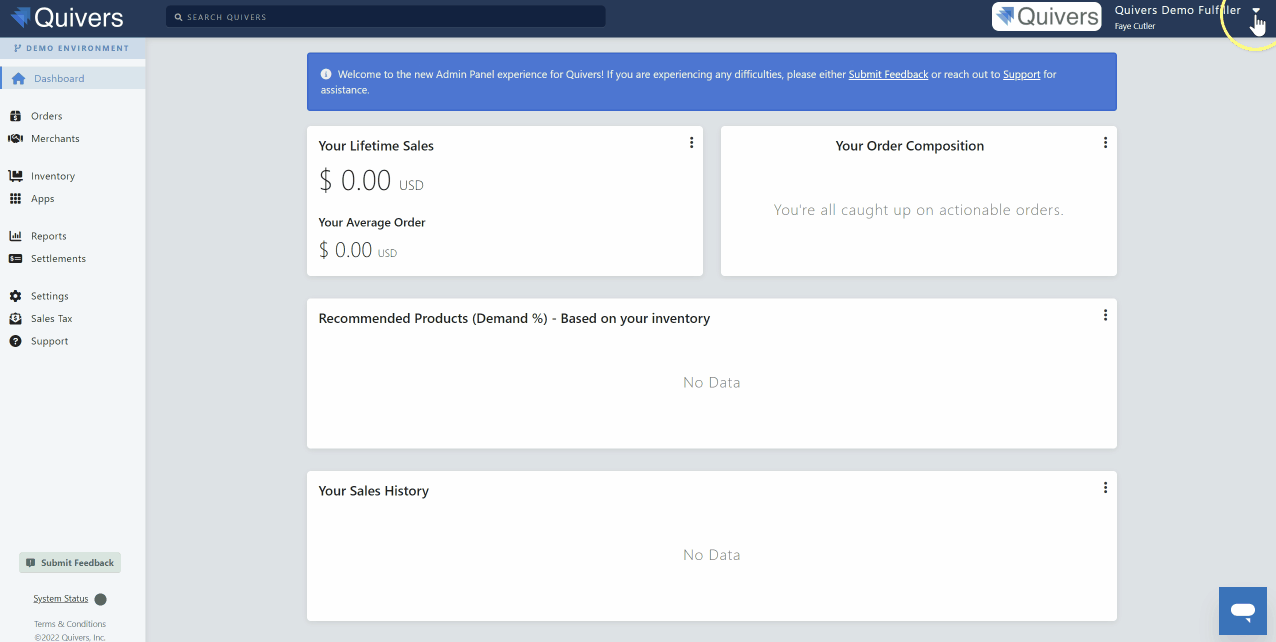Go to Settlements in sidebar
The image size is (1276, 642).
[58, 259]
